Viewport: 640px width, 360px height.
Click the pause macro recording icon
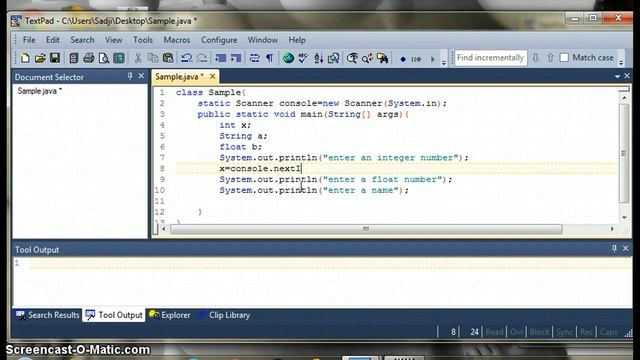pos(416,59)
